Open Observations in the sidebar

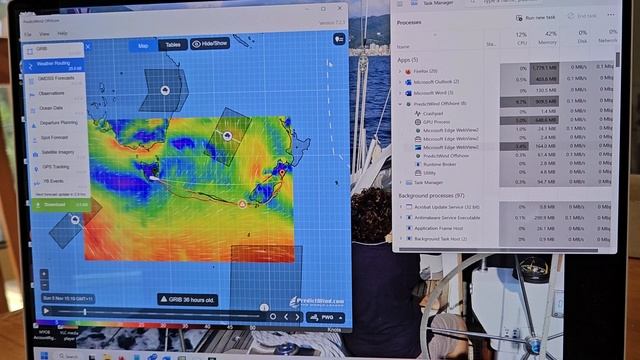click(56, 94)
